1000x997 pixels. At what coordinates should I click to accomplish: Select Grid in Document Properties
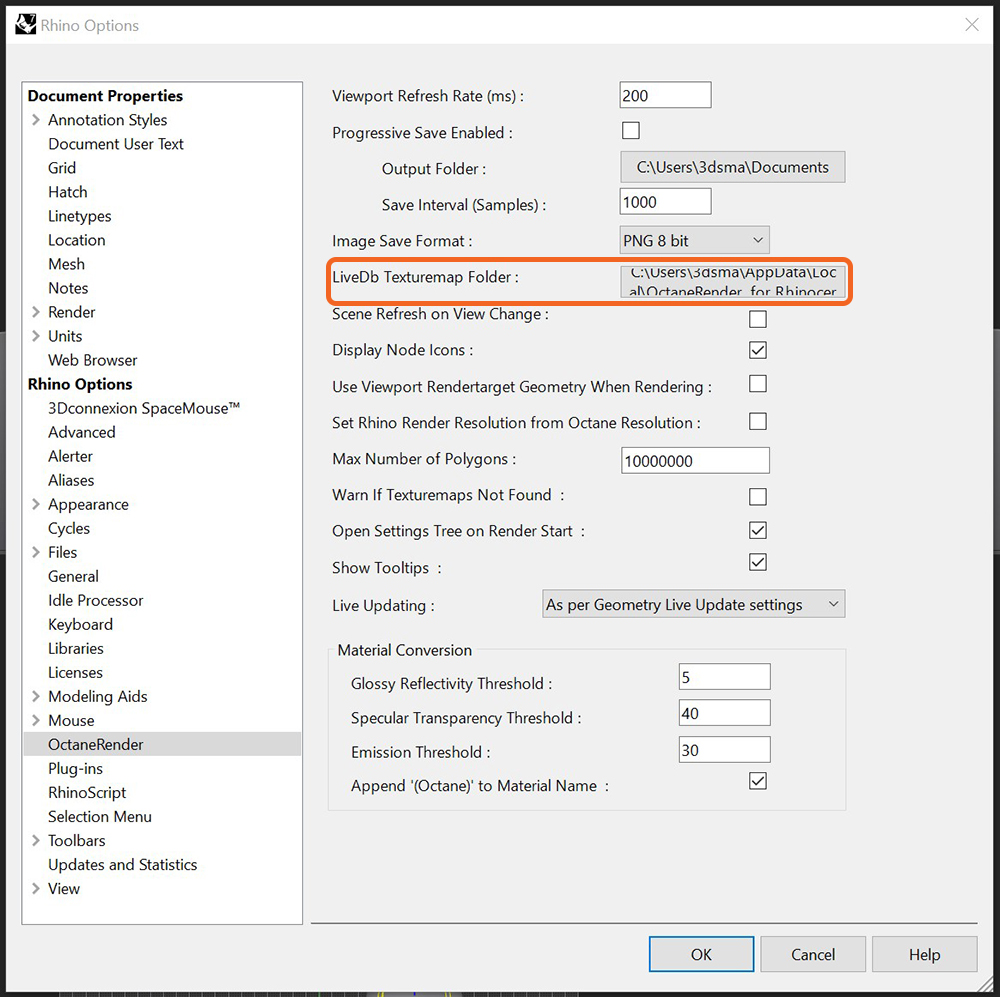pos(62,168)
